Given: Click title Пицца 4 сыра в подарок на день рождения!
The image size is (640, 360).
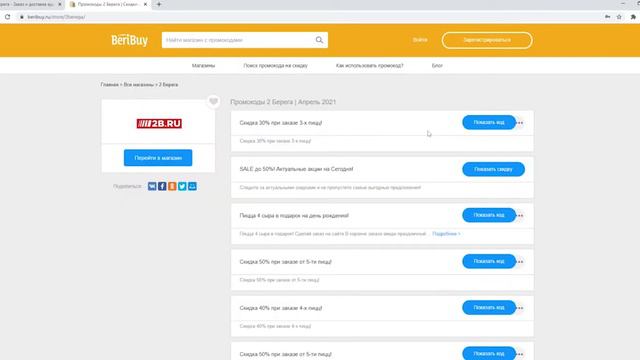Looking at the screenshot, I should tap(294, 216).
